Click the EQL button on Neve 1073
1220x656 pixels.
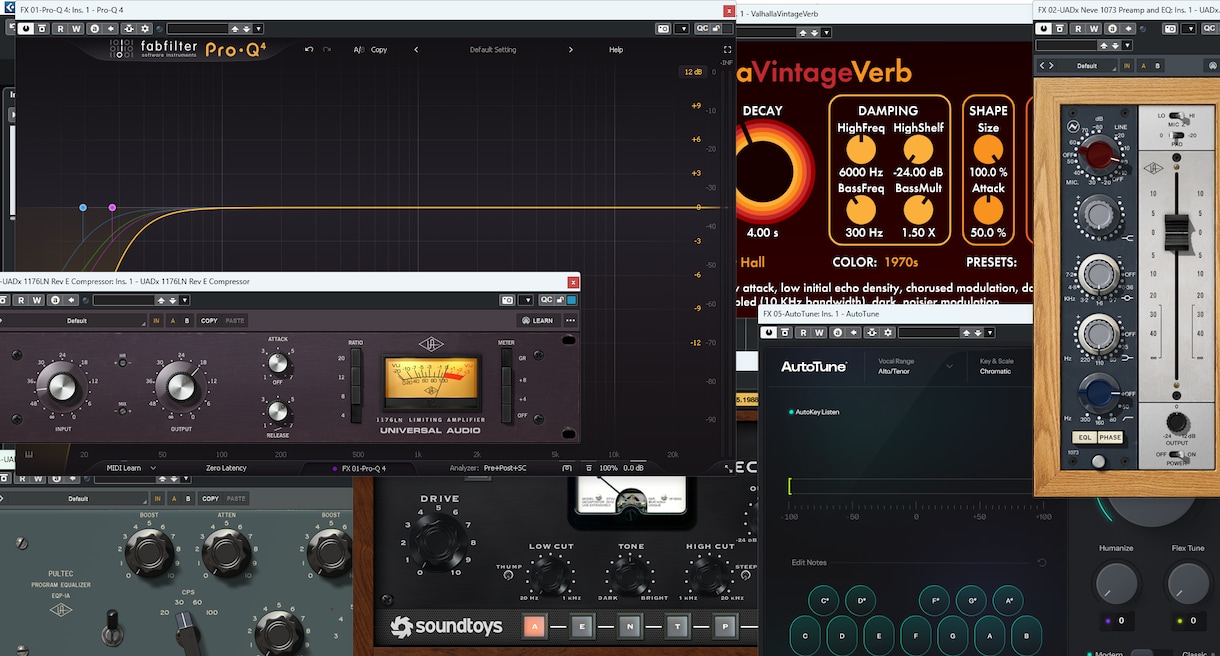pos(1084,437)
